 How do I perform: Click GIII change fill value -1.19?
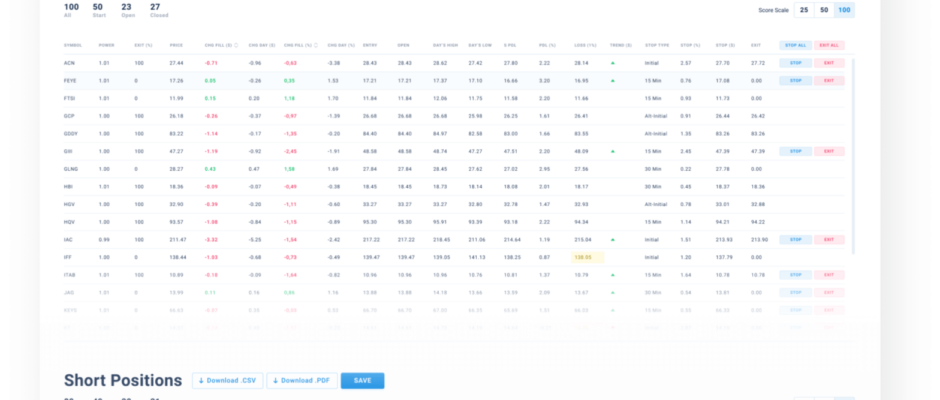[211, 151]
